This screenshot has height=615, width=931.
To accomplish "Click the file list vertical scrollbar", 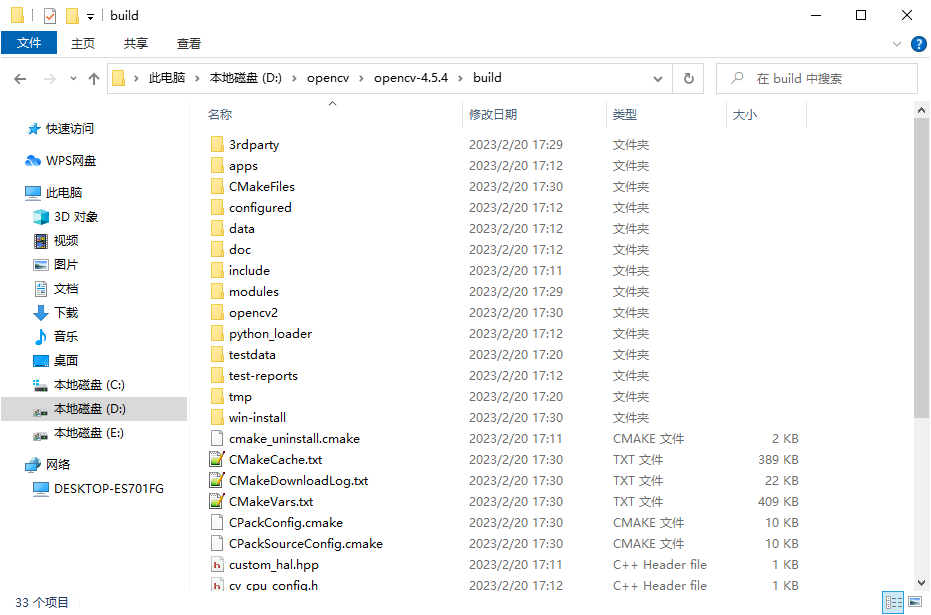I will (x=921, y=268).
